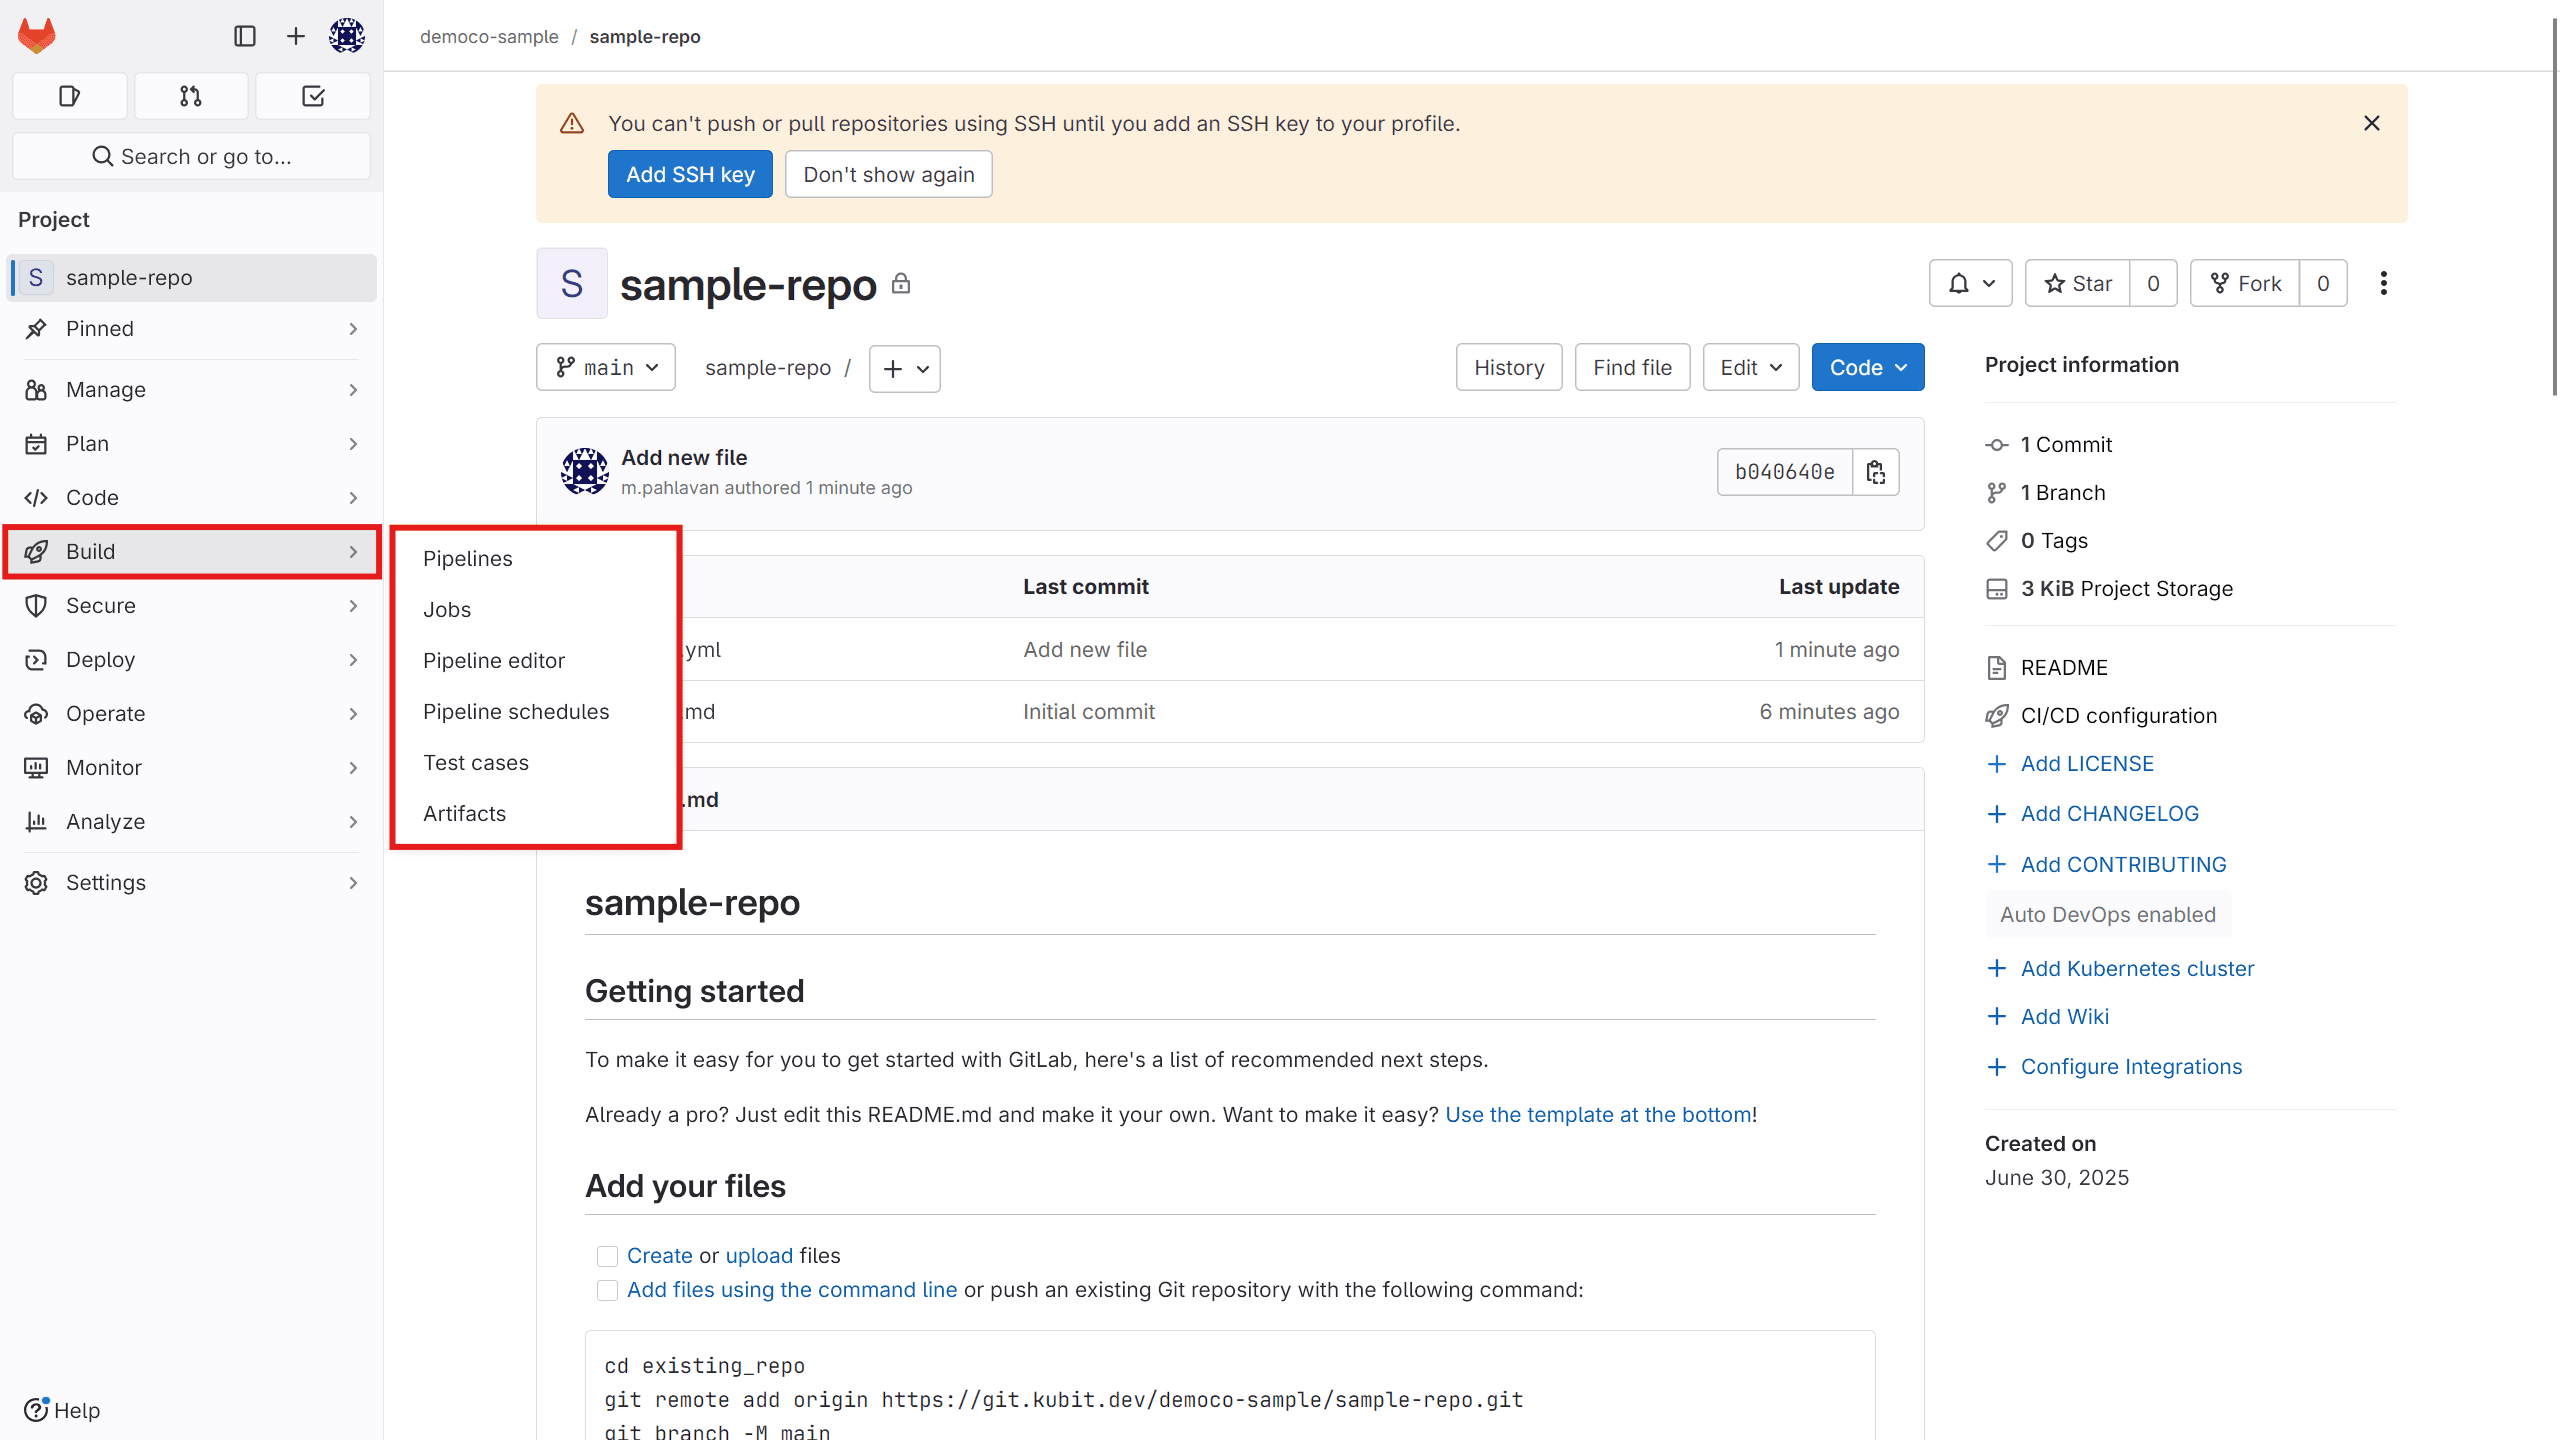The width and height of the screenshot is (2560, 1440).
Task: Open assigned issues shortcut icon
Action: pos(70,96)
